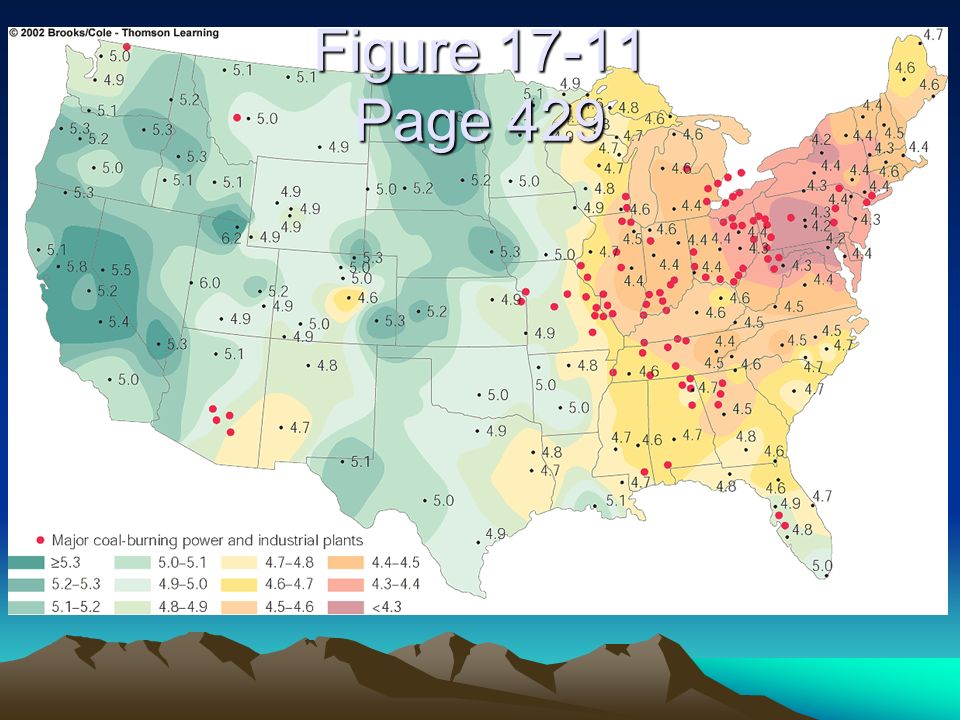Image resolution: width=960 pixels, height=720 pixels.
Task: Pick the 5.0–5.1 legend color swatch
Action: point(132,563)
